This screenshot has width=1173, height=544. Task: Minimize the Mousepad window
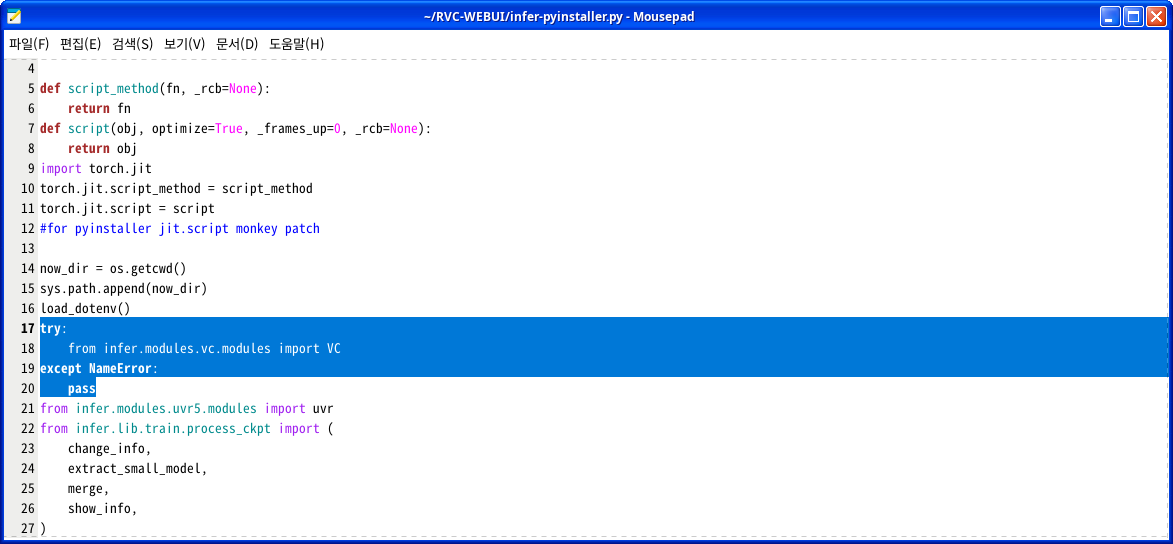point(1109,16)
